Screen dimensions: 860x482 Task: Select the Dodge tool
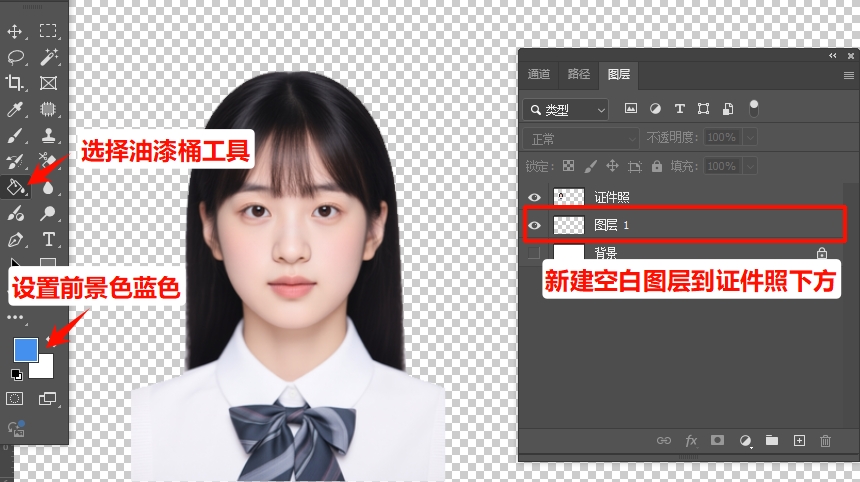point(48,213)
